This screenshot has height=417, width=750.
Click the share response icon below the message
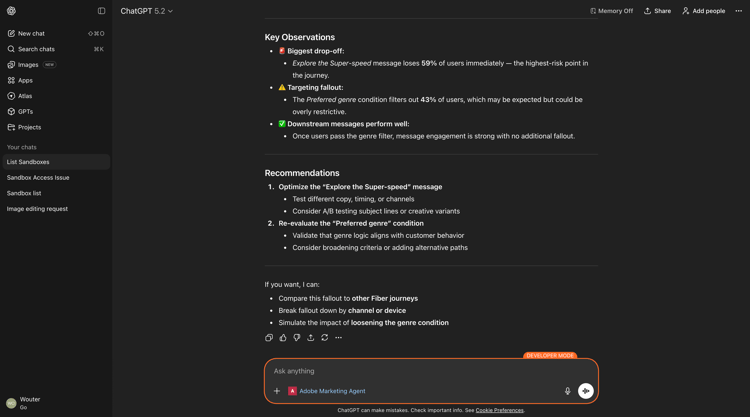[x=310, y=338]
